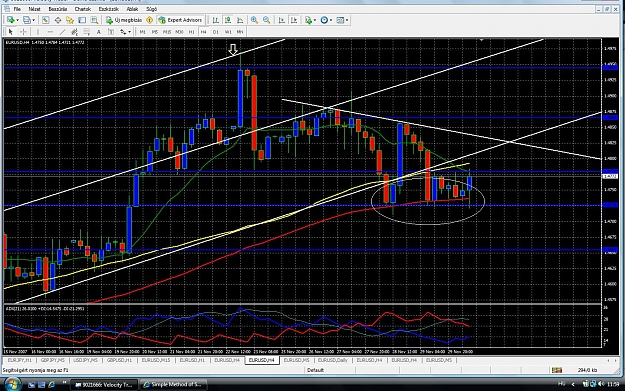Open the New Chart dropdown arrow
This screenshot has height=391, width=625.
click(x=17, y=20)
